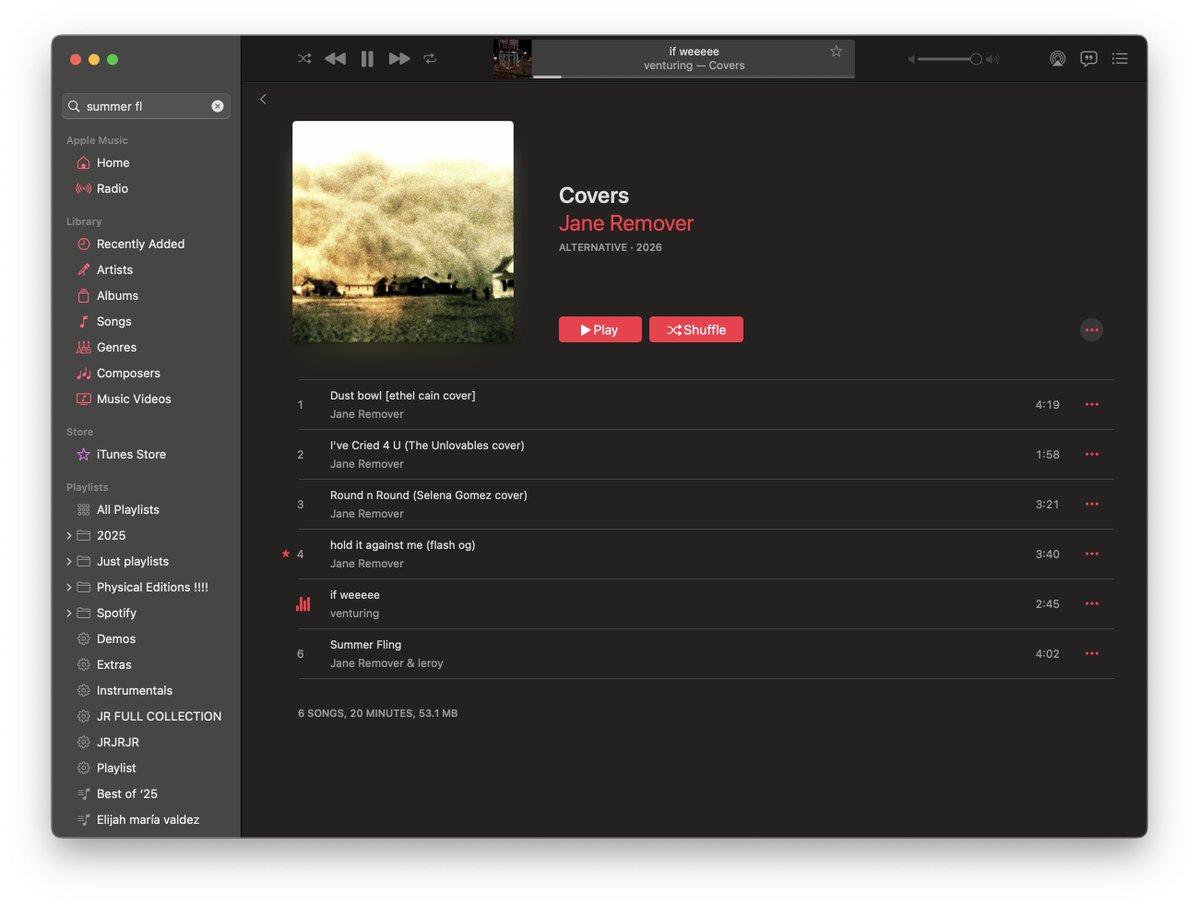Unfavorite star on hold it against me
Image resolution: width=1199 pixels, height=906 pixels.
pyautogui.click(x=286, y=554)
